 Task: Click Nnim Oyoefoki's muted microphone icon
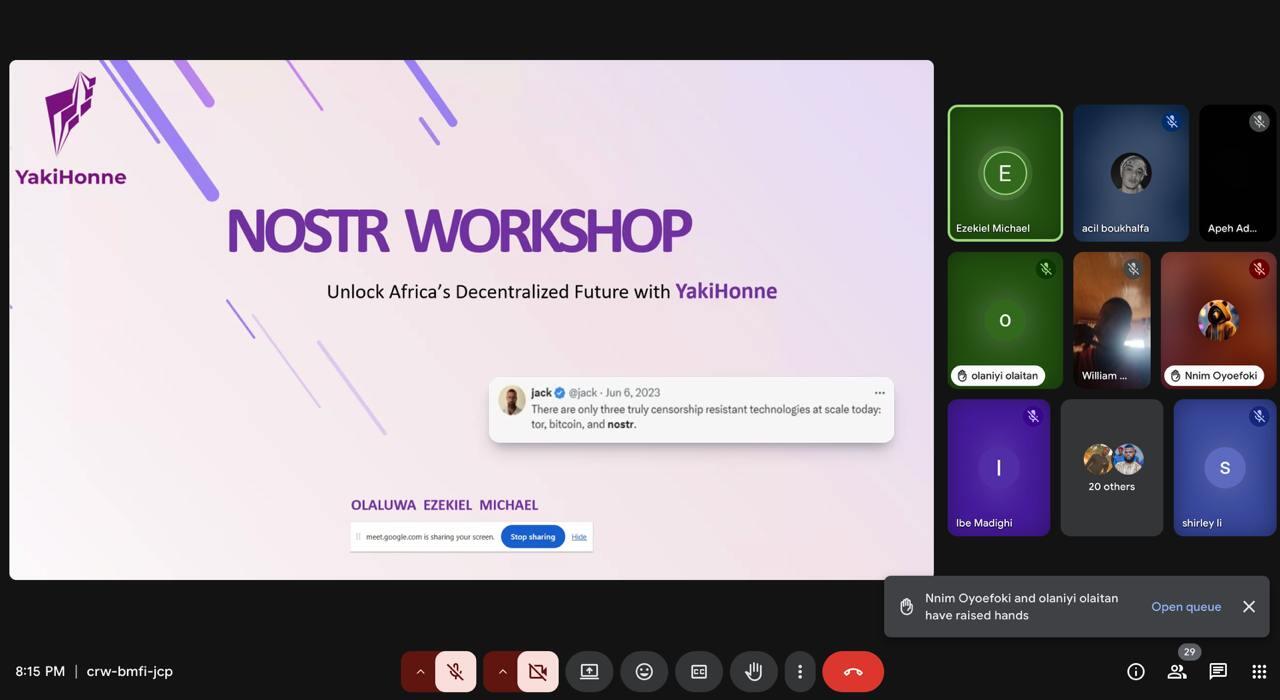[x=1259, y=269]
